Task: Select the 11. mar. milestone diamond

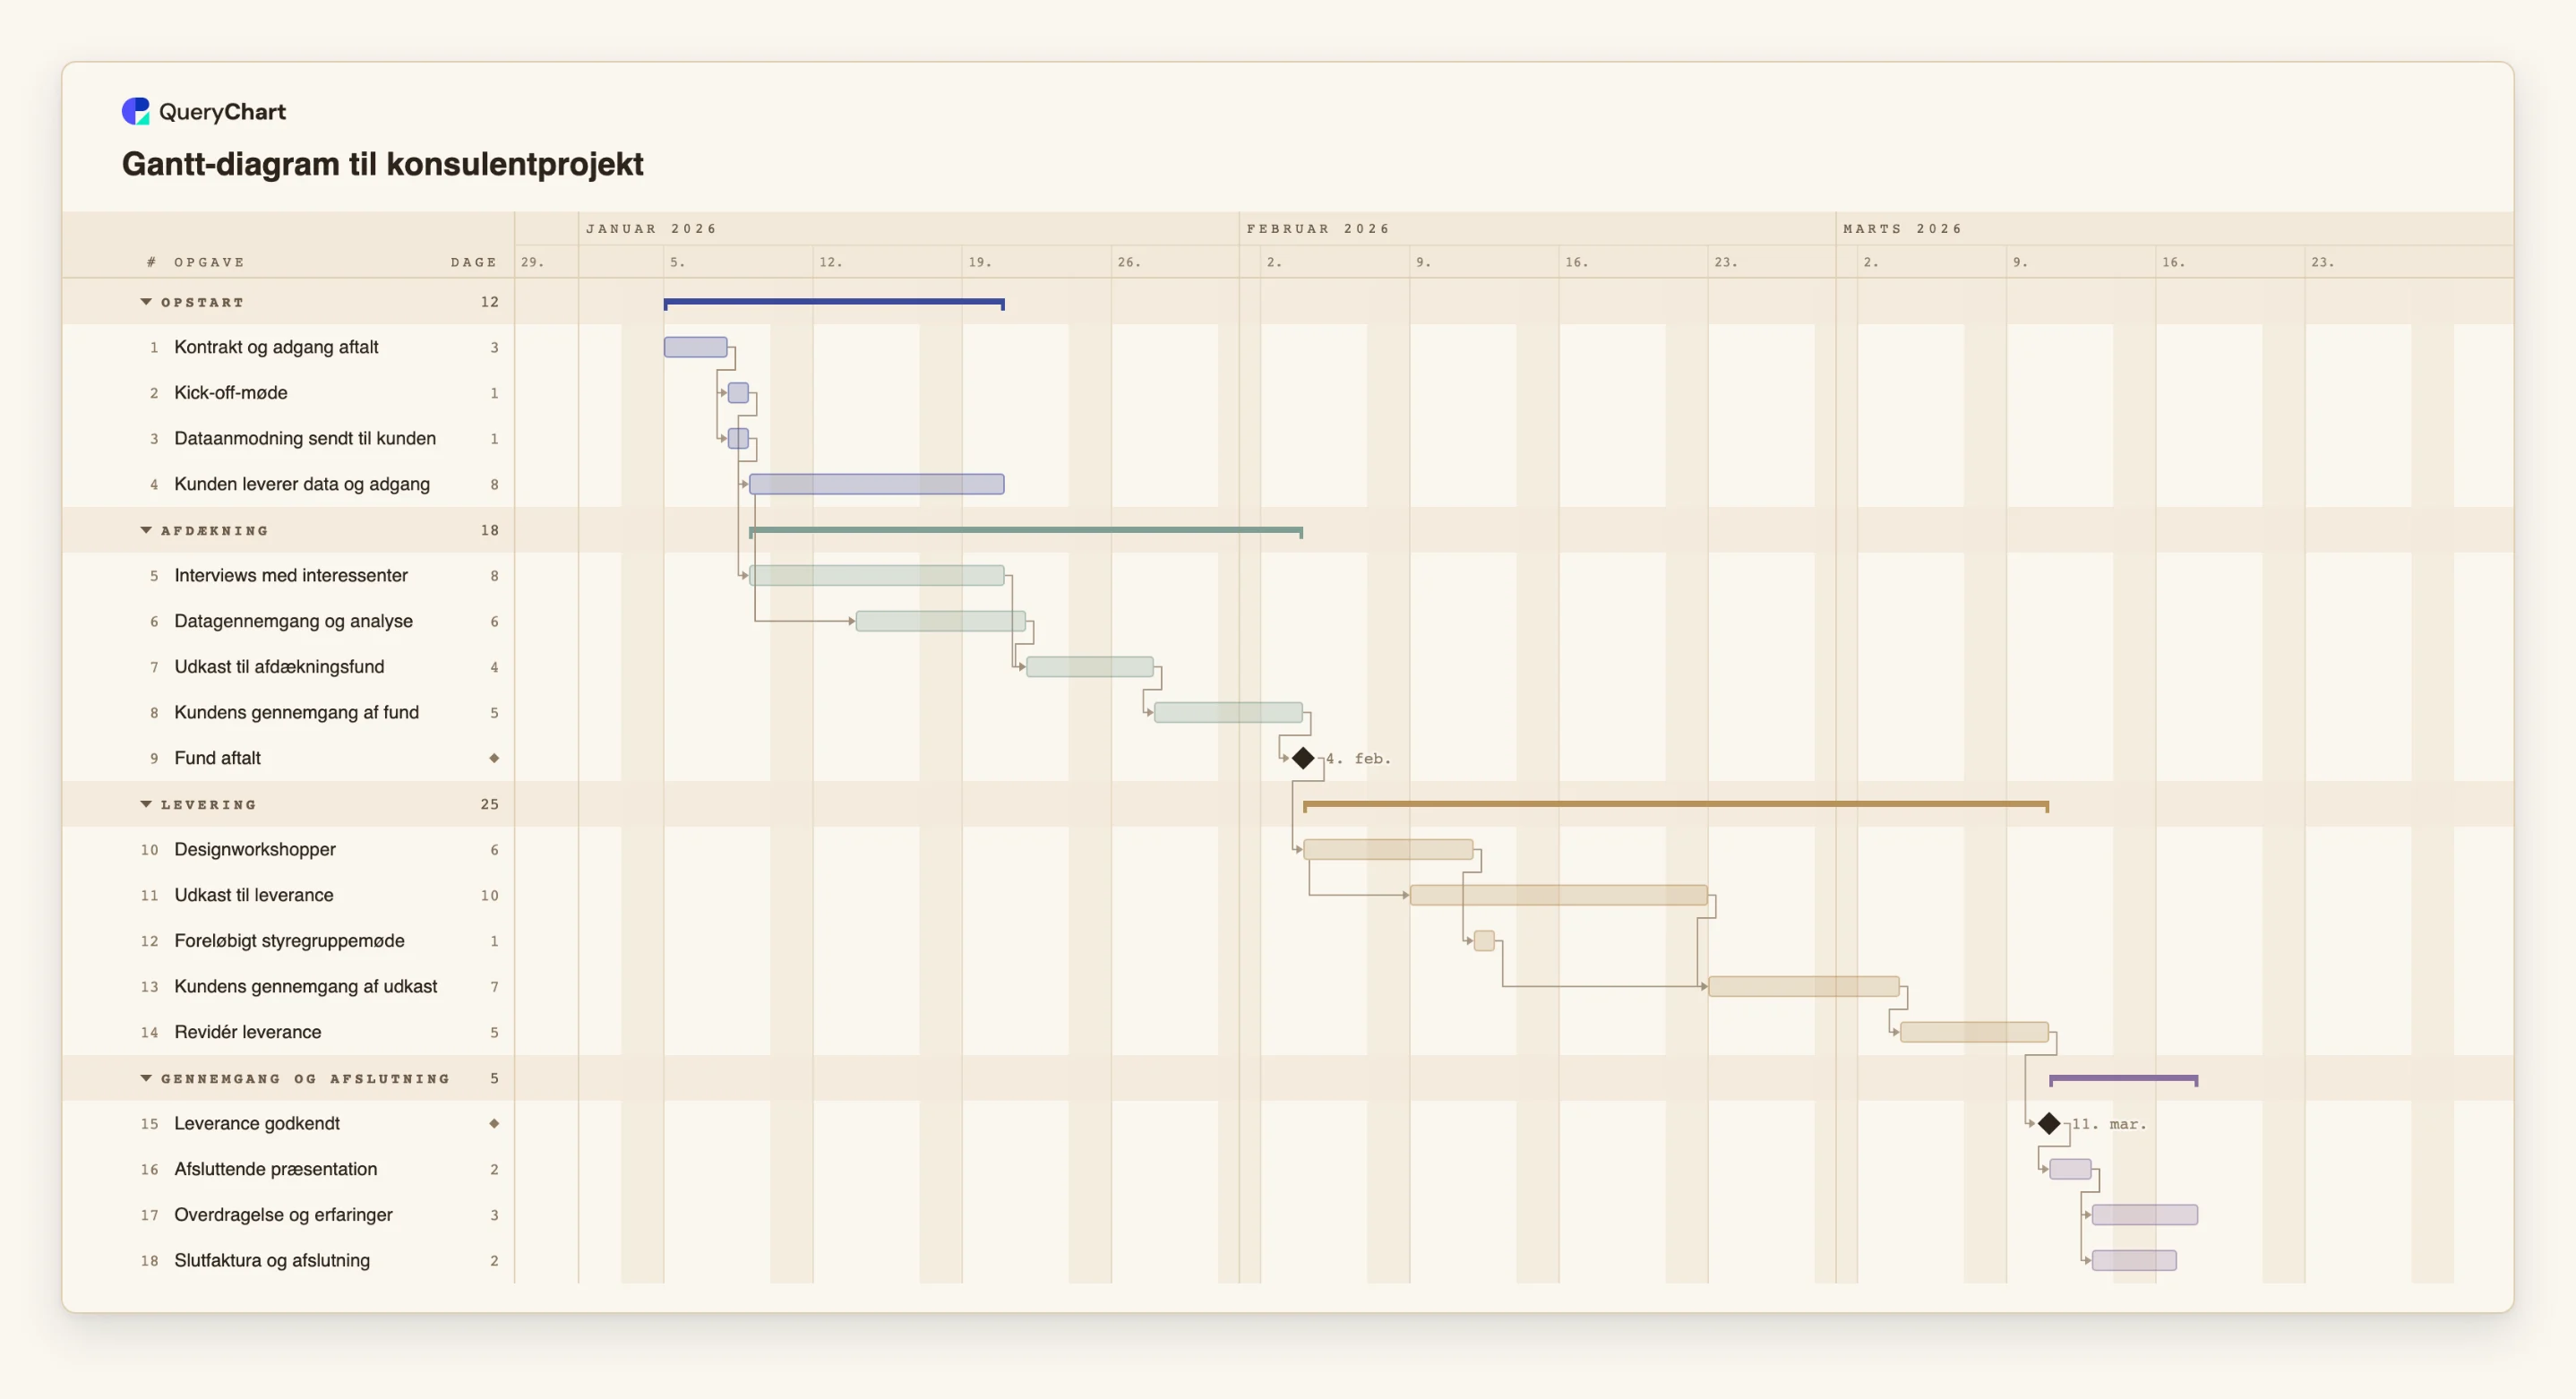Action: pyautogui.click(x=2049, y=1123)
